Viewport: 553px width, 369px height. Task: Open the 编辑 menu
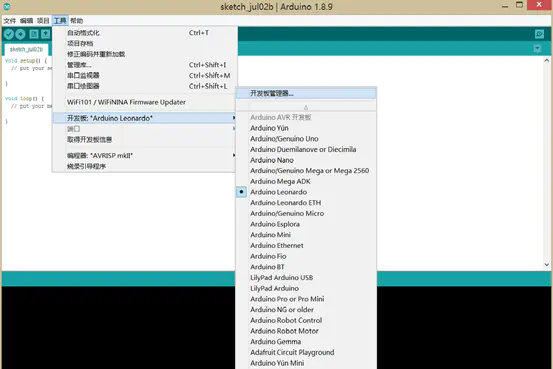pos(26,21)
